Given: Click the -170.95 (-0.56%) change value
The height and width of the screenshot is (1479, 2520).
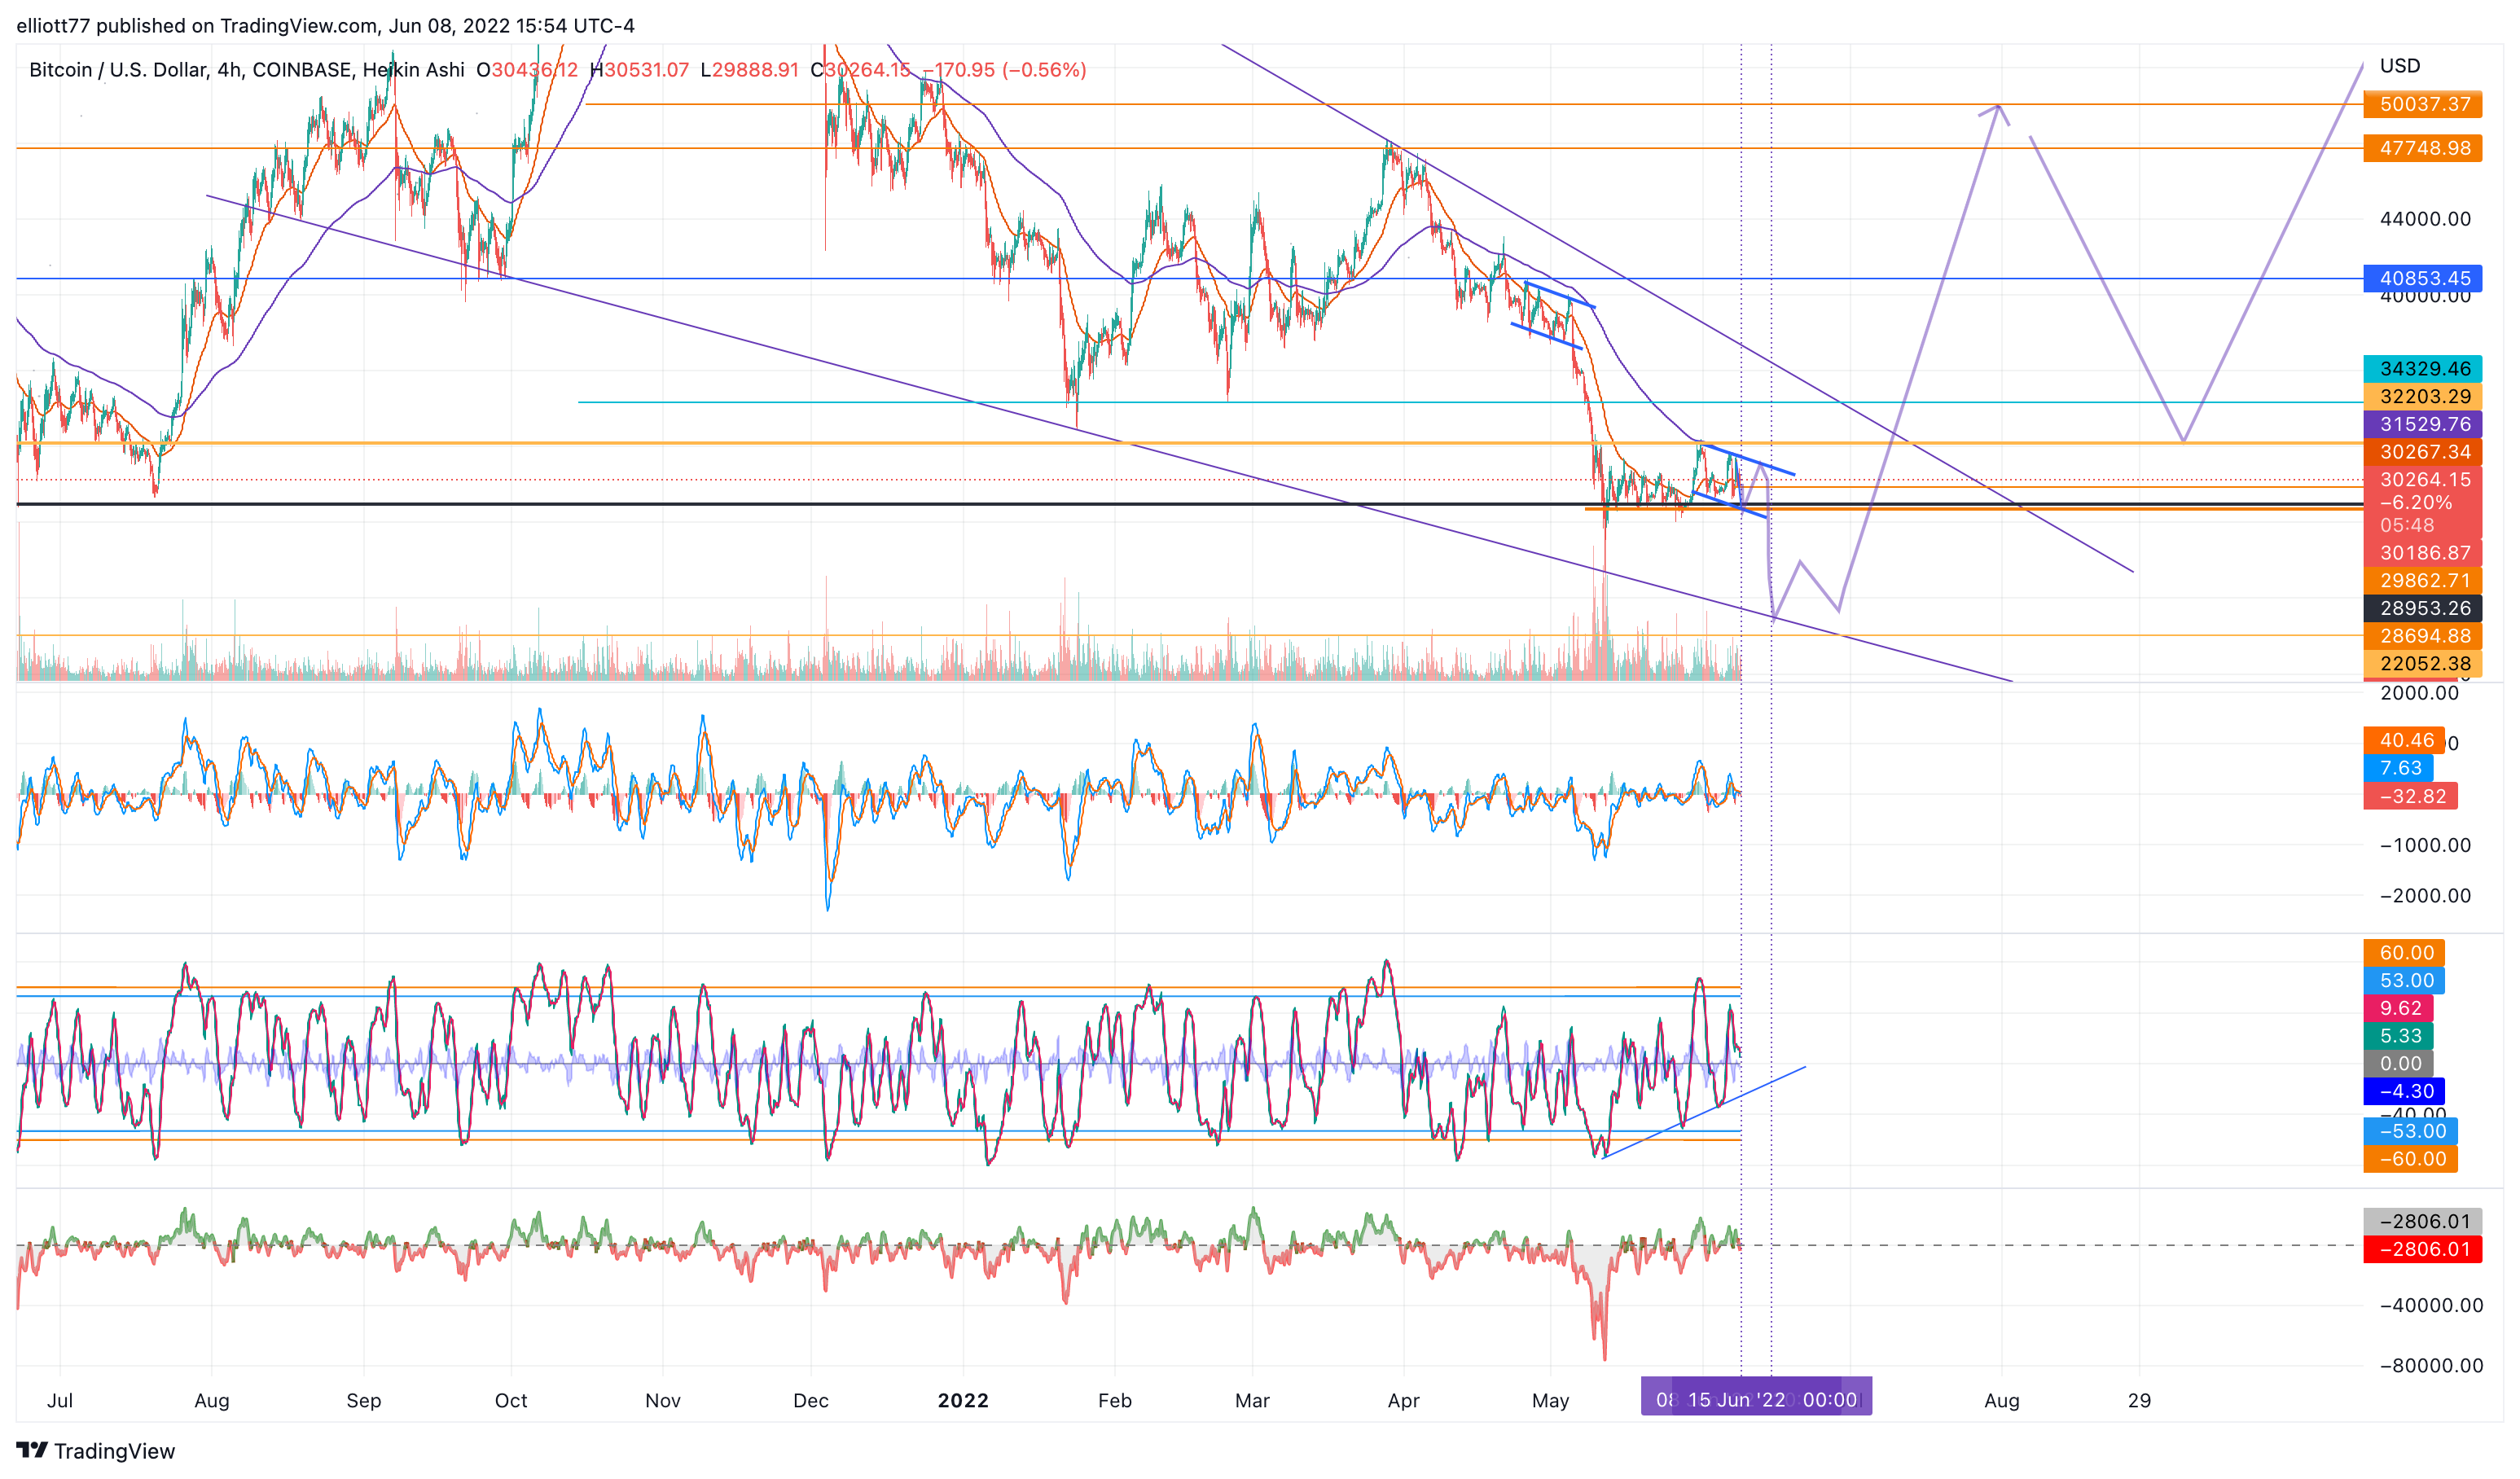Looking at the screenshot, I should point(1004,70).
